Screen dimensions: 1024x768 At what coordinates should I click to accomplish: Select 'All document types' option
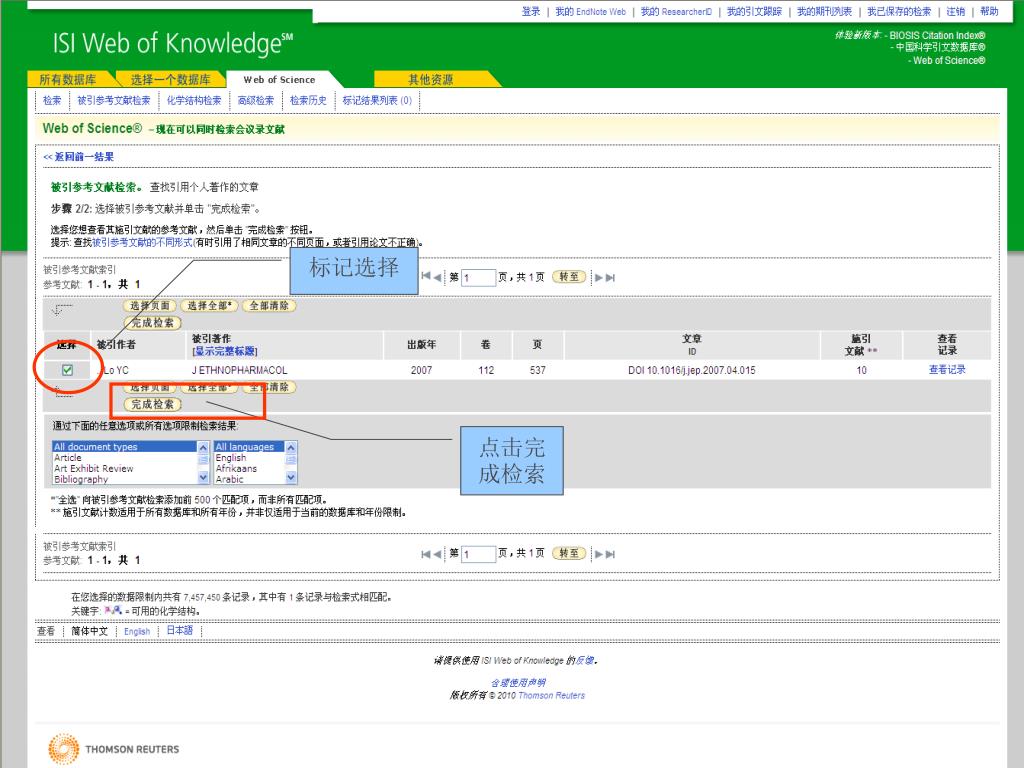(124, 447)
